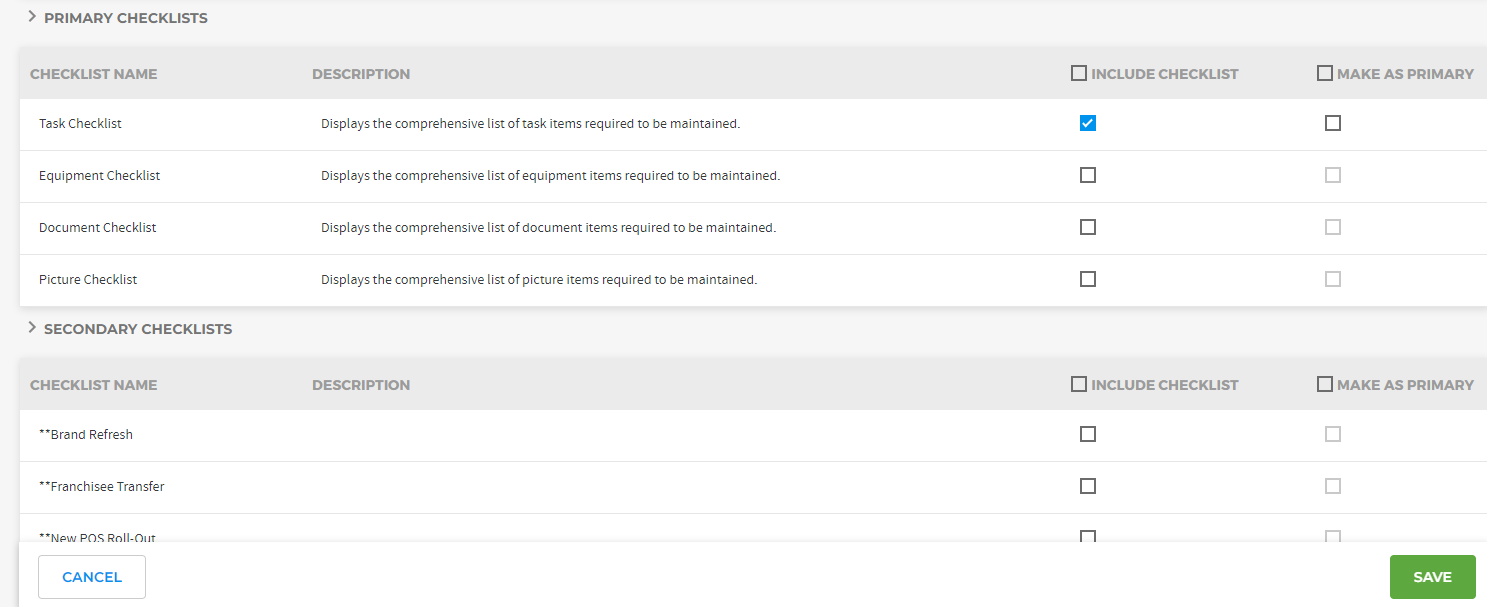Click the Cancel button
Viewport: 1487px width, 607px height.
click(92, 577)
